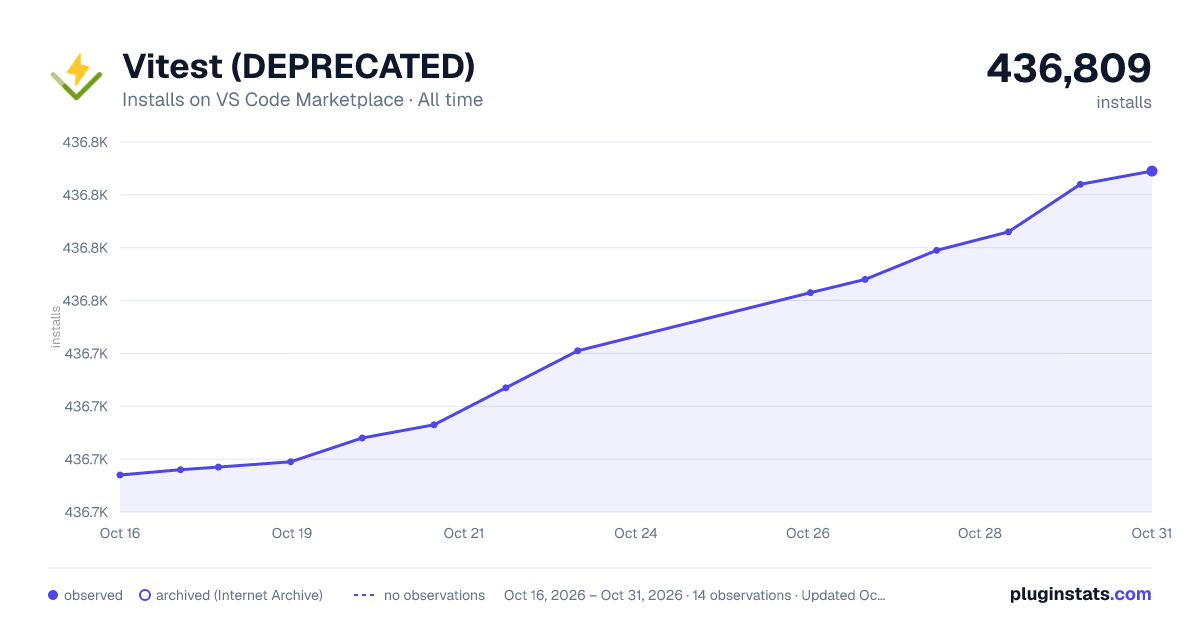The height and width of the screenshot is (630, 1200).
Task: Click the 436,809 installs total
Action: [1069, 68]
